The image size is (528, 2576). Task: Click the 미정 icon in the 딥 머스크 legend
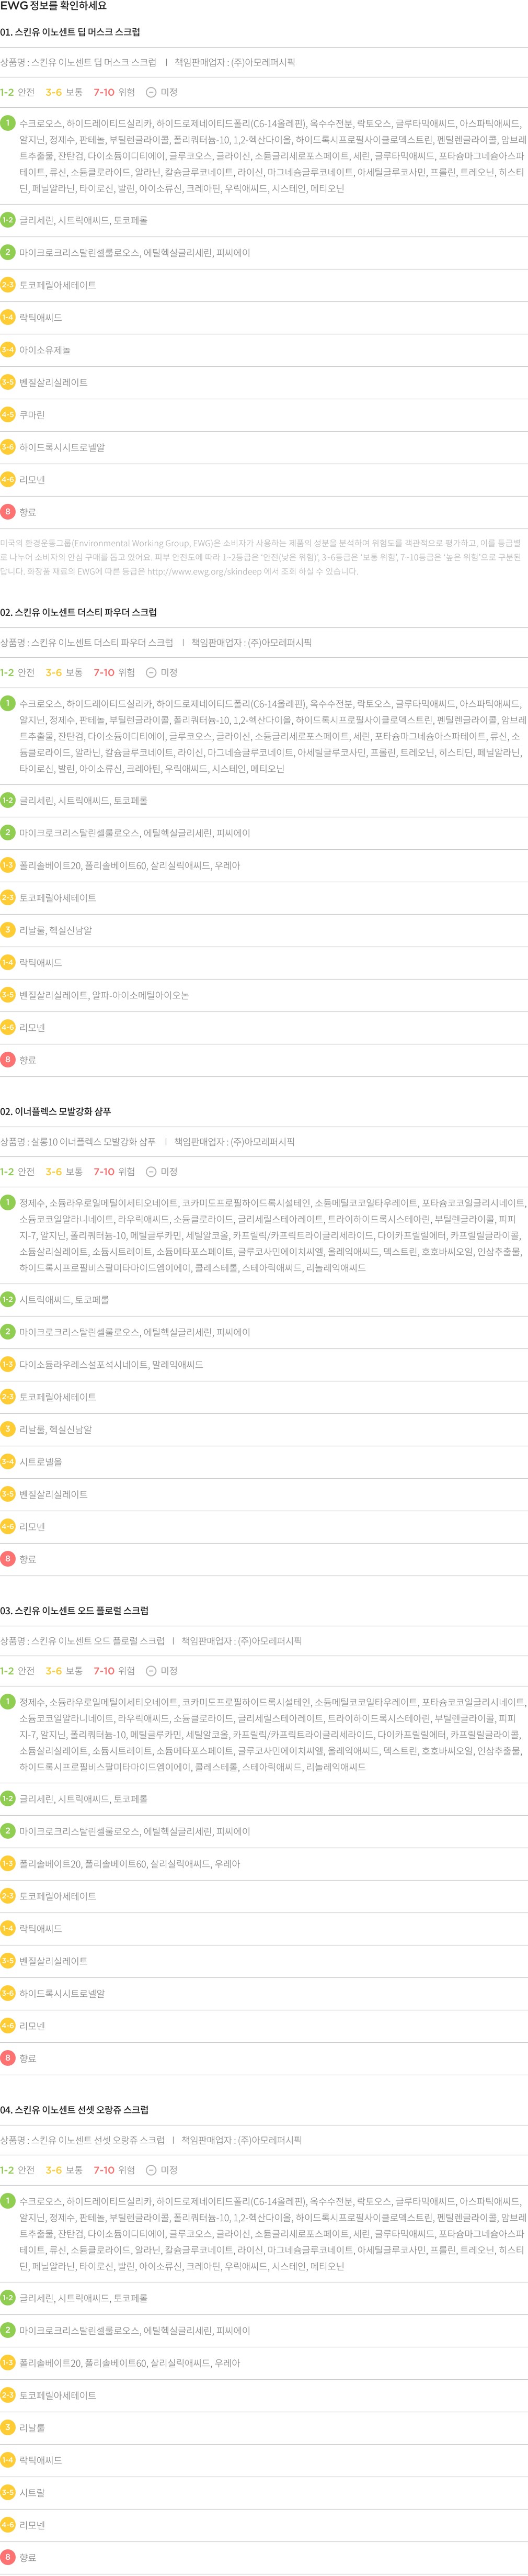(151, 92)
